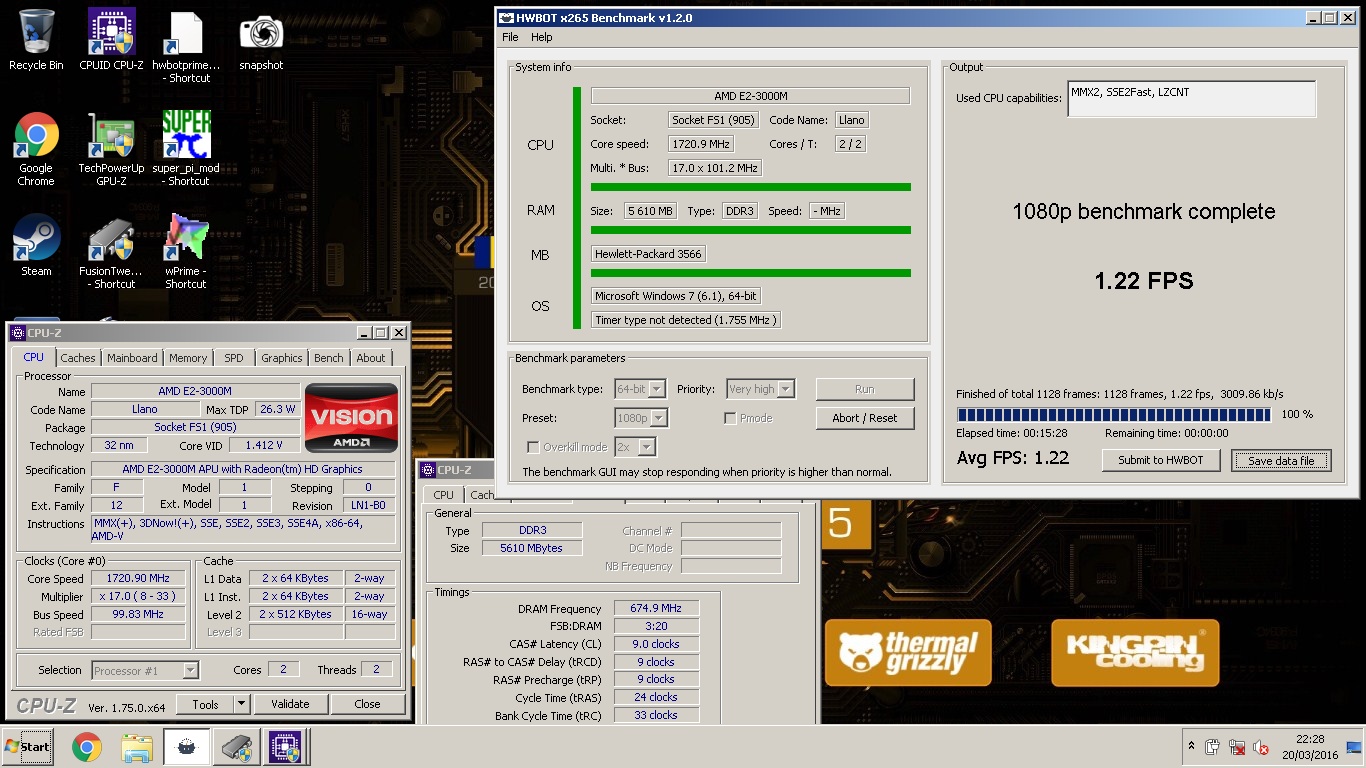
Task: Click the Kingpin Cooling logo on wallpaper panel
Action: point(1135,653)
